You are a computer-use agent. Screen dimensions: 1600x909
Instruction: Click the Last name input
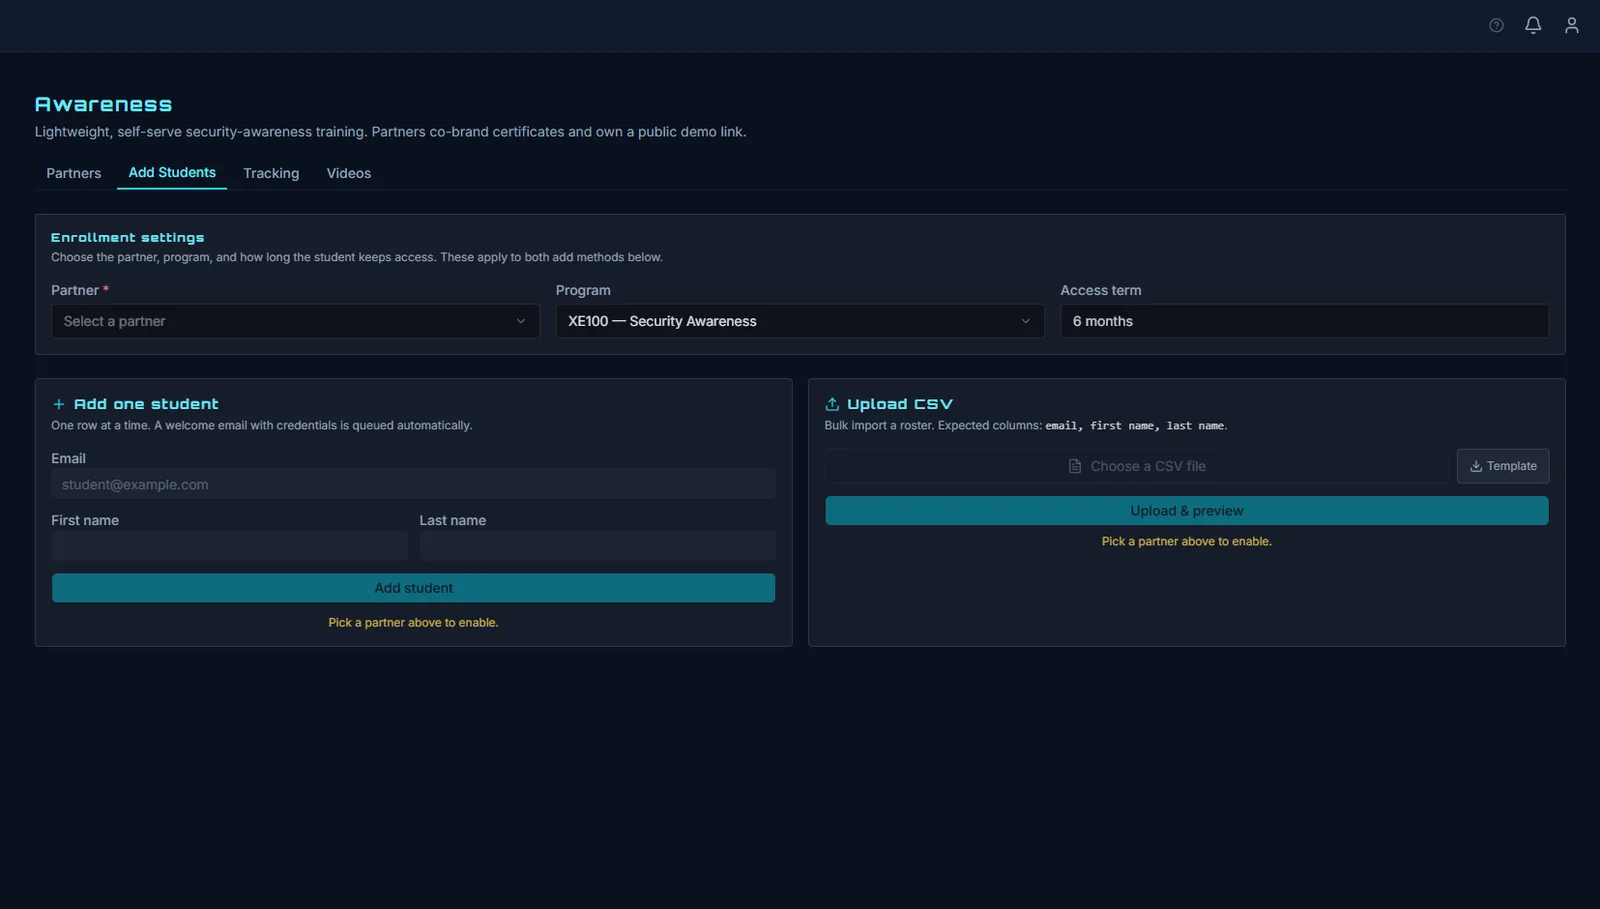(x=597, y=545)
